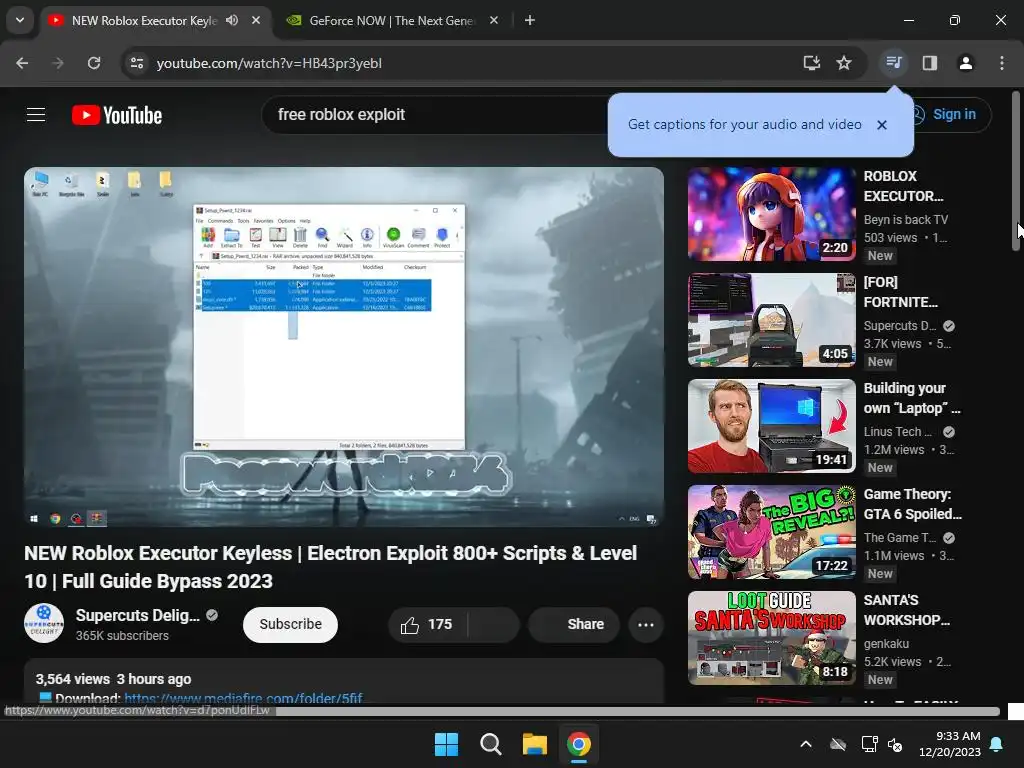The image size is (1024, 768).
Task: Play the ROBLOX EXECUTOR video thumbnail
Action: point(771,214)
